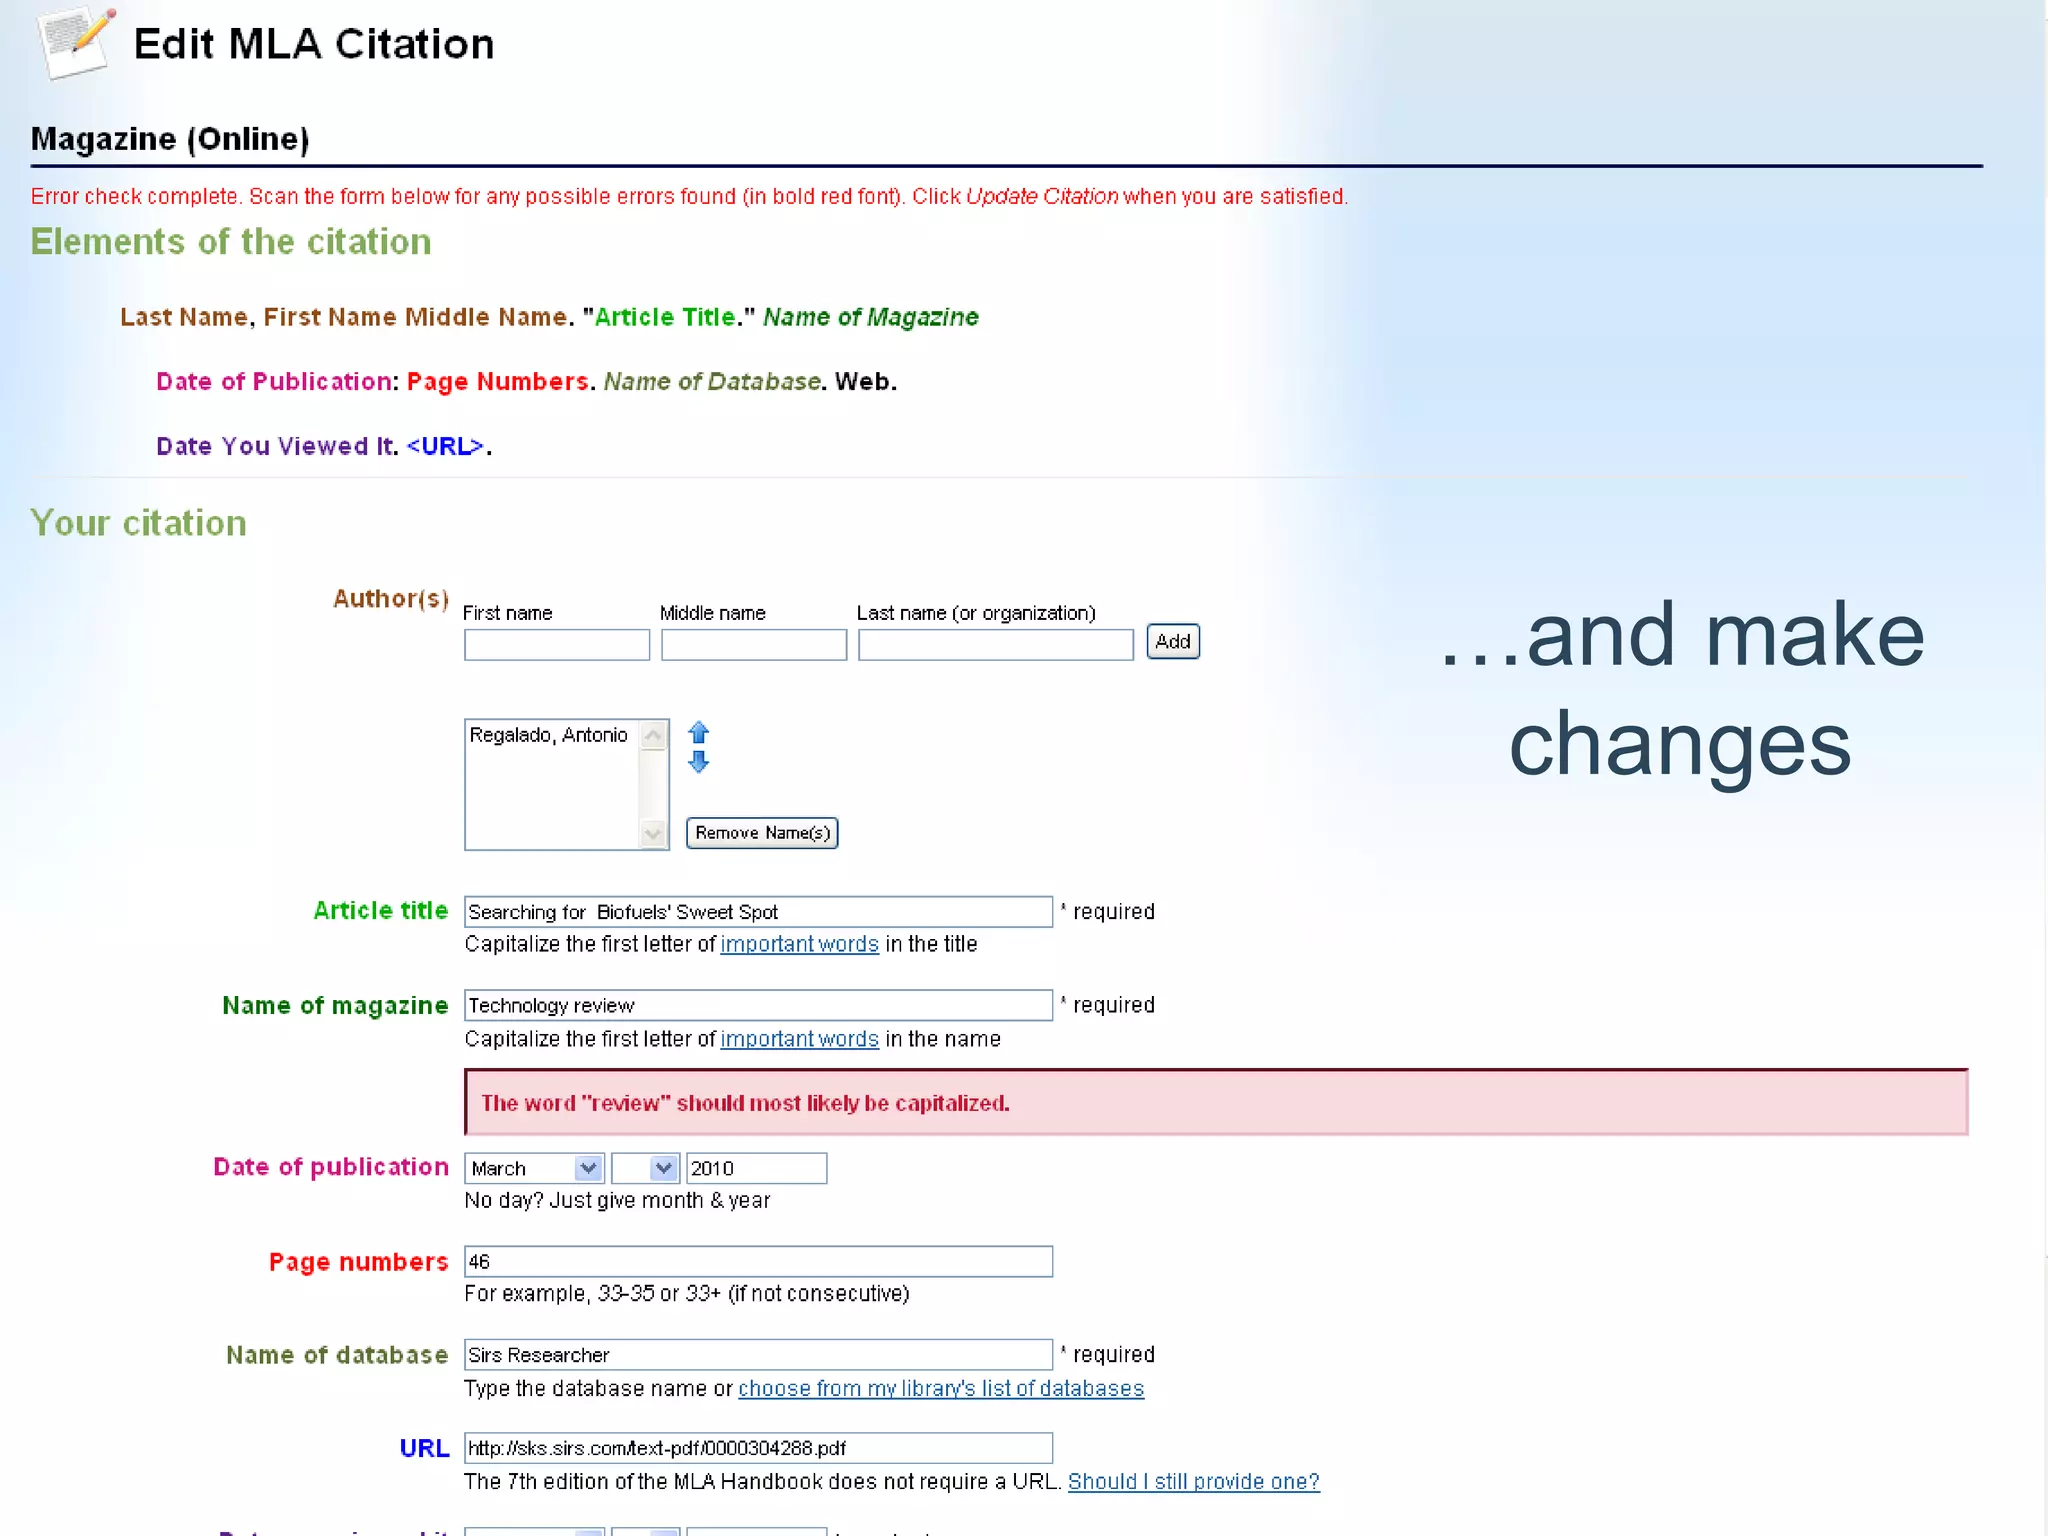Viewport: 2048px width, 1536px height.
Task: Click into the Article title field
Action: click(758, 912)
